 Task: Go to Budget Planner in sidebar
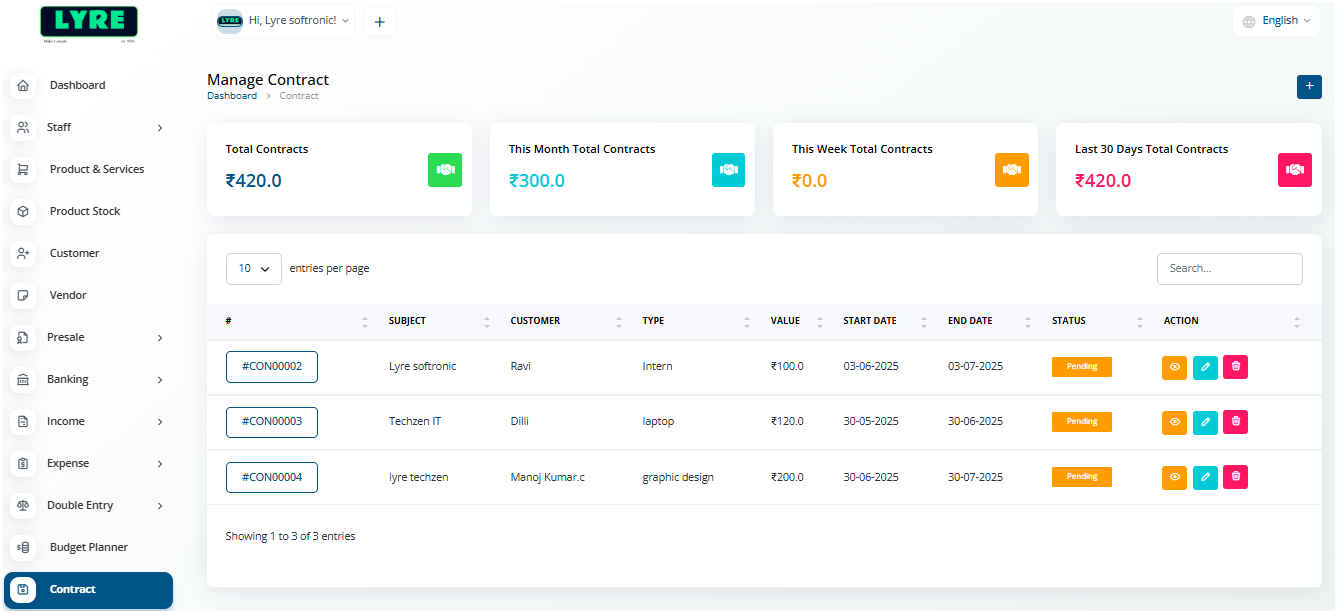tap(88, 548)
